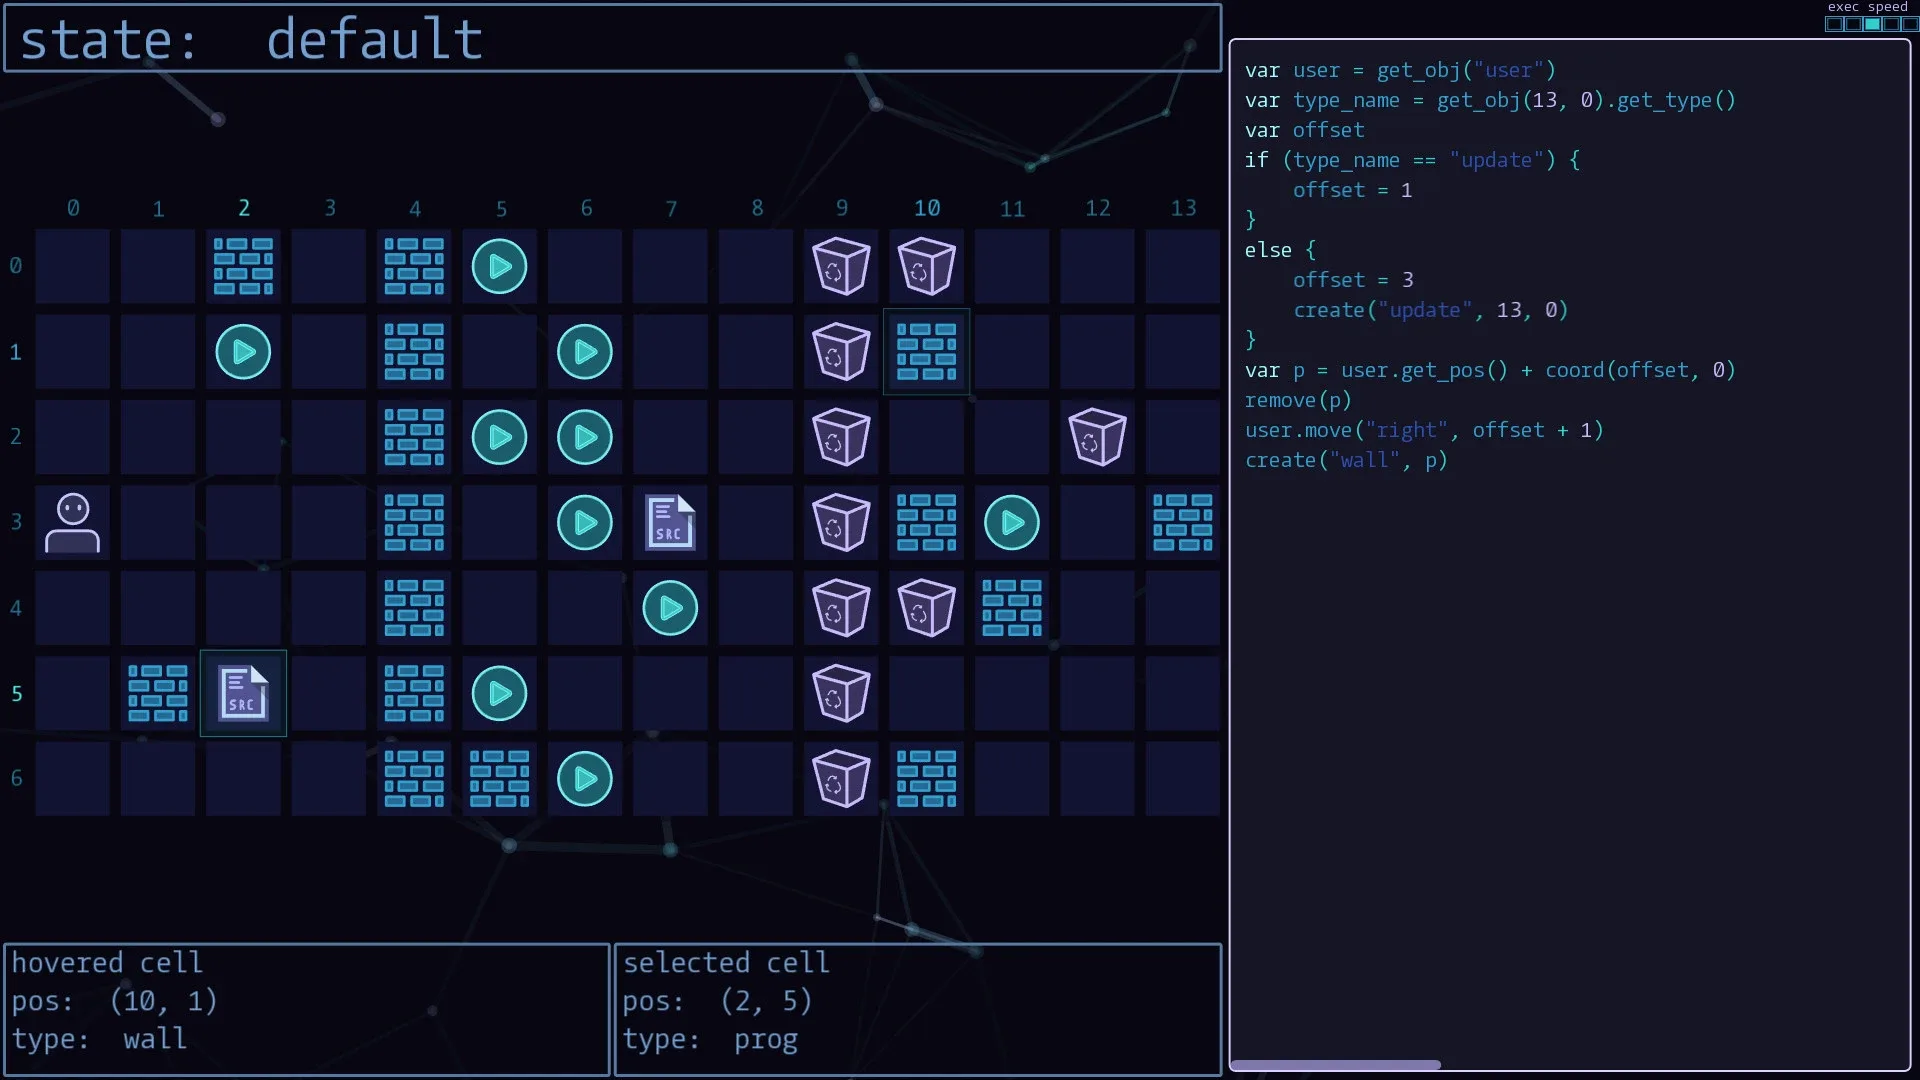Click the lone trash bin in column 12
This screenshot has width=1920, height=1080.
coord(1097,437)
